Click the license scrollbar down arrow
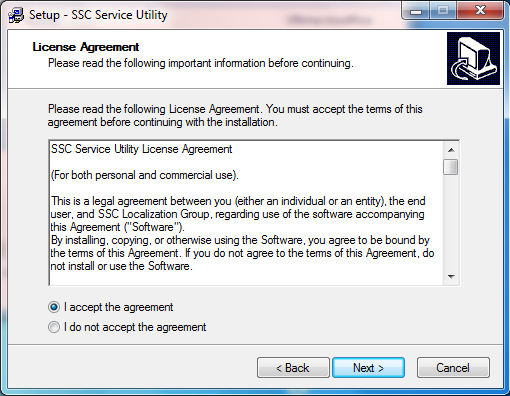Screen dimensions: 510x396 pyautogui.click(x=451, y=277)
